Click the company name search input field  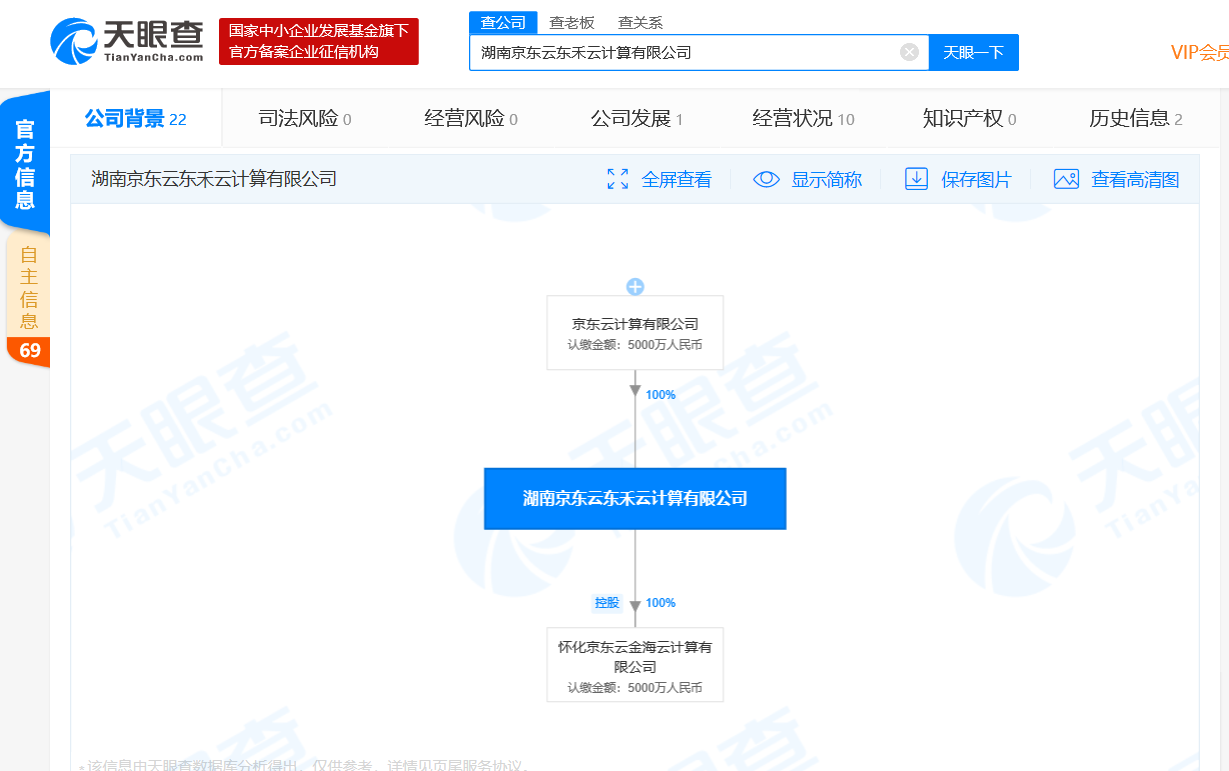685,52
